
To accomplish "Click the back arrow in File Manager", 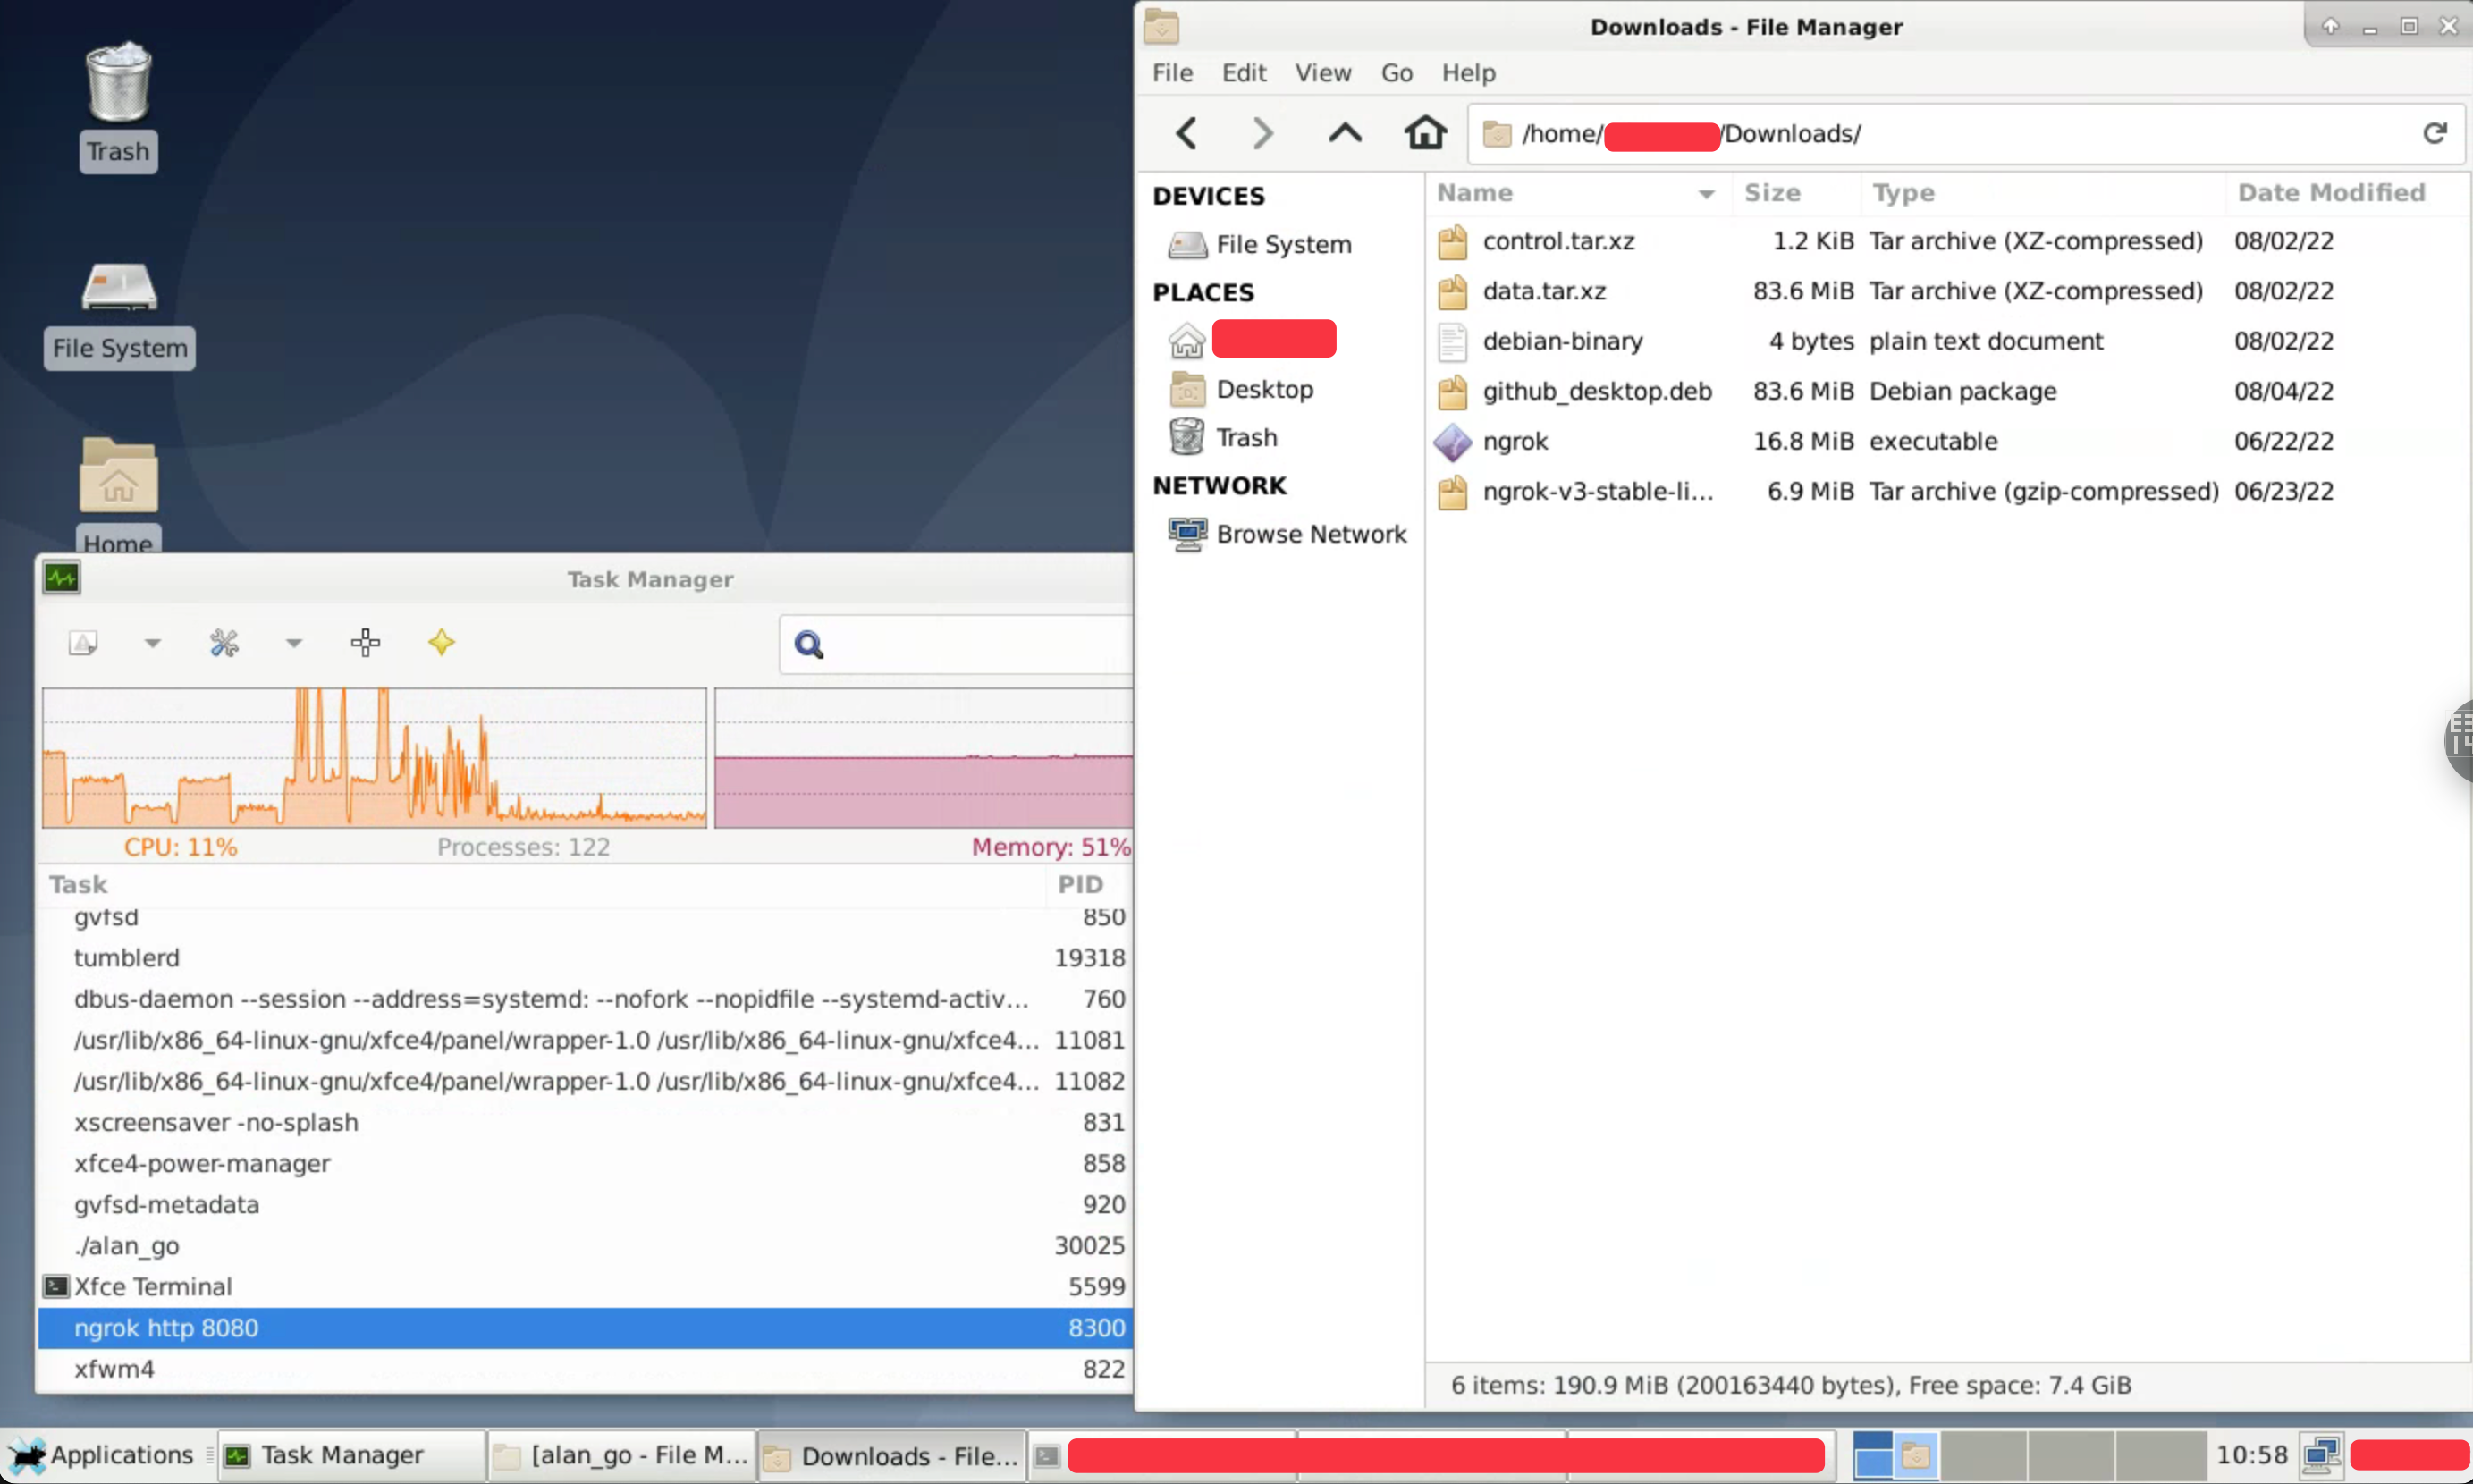I will (x=1187, y=133).
